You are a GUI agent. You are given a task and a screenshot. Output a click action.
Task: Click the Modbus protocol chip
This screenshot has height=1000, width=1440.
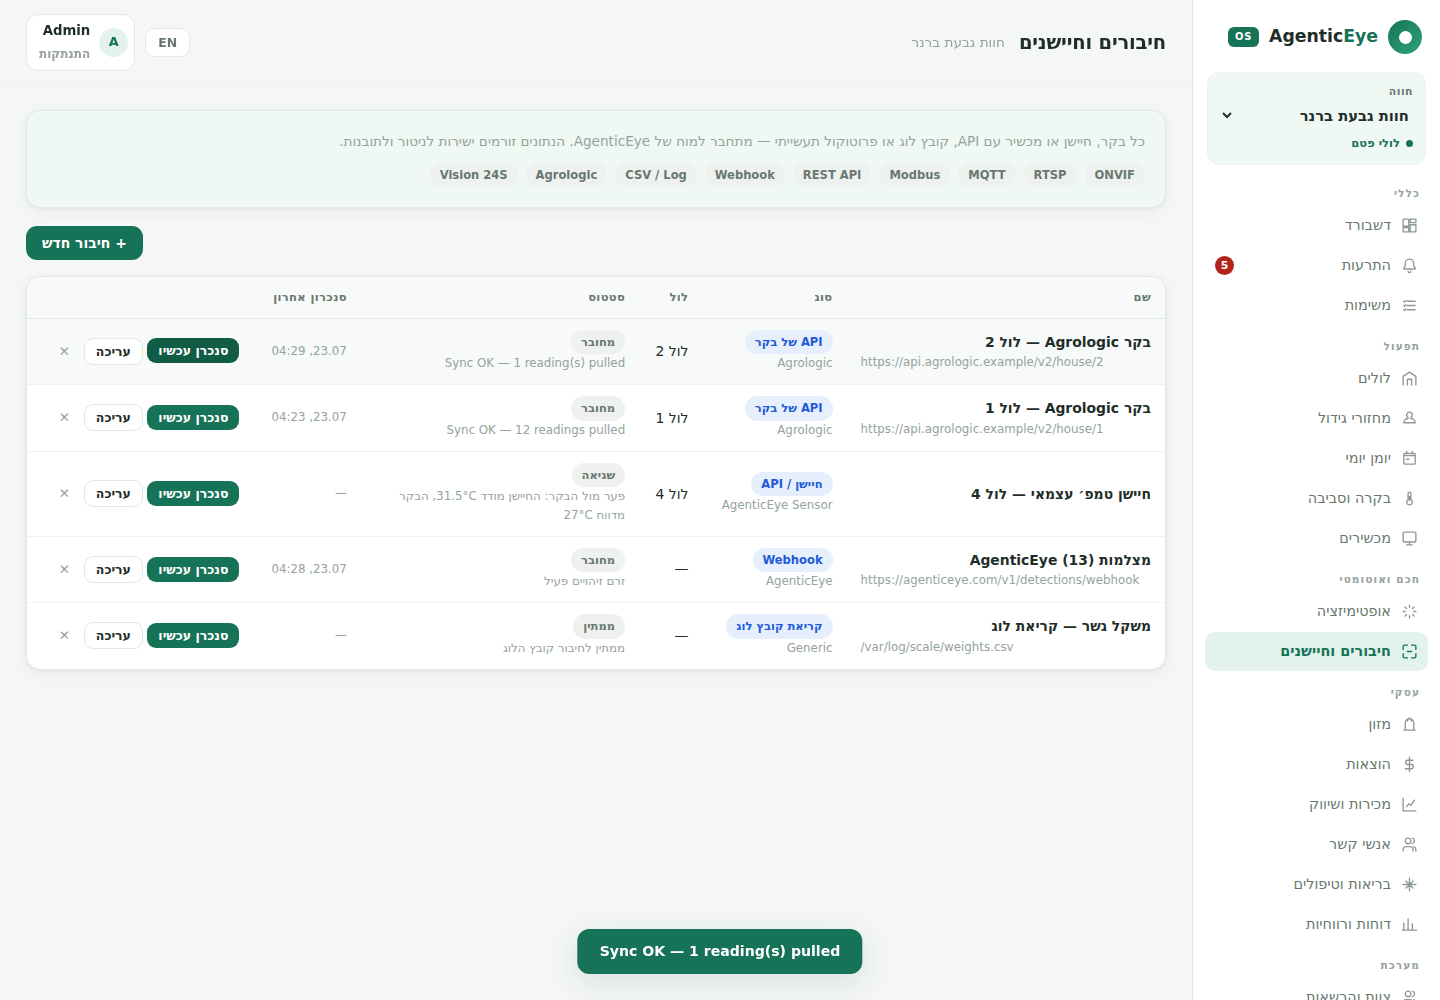[x=915, y=175]
